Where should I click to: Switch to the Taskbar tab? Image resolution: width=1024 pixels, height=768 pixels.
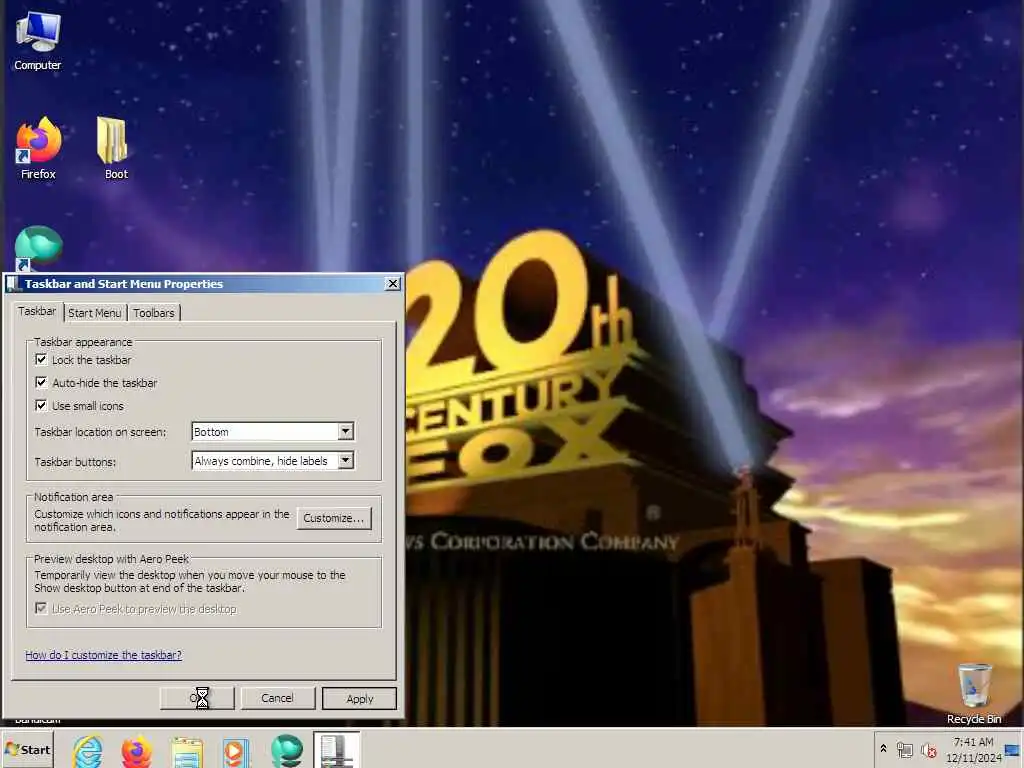[37, 312]
